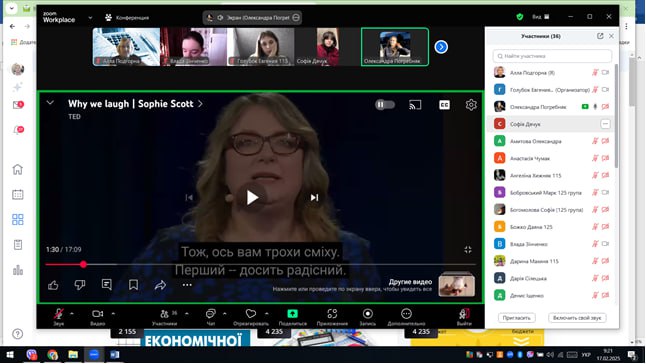Screen dimensions: 646x364
Task: Open video settings gear icon
Action: tap(471, 105)
